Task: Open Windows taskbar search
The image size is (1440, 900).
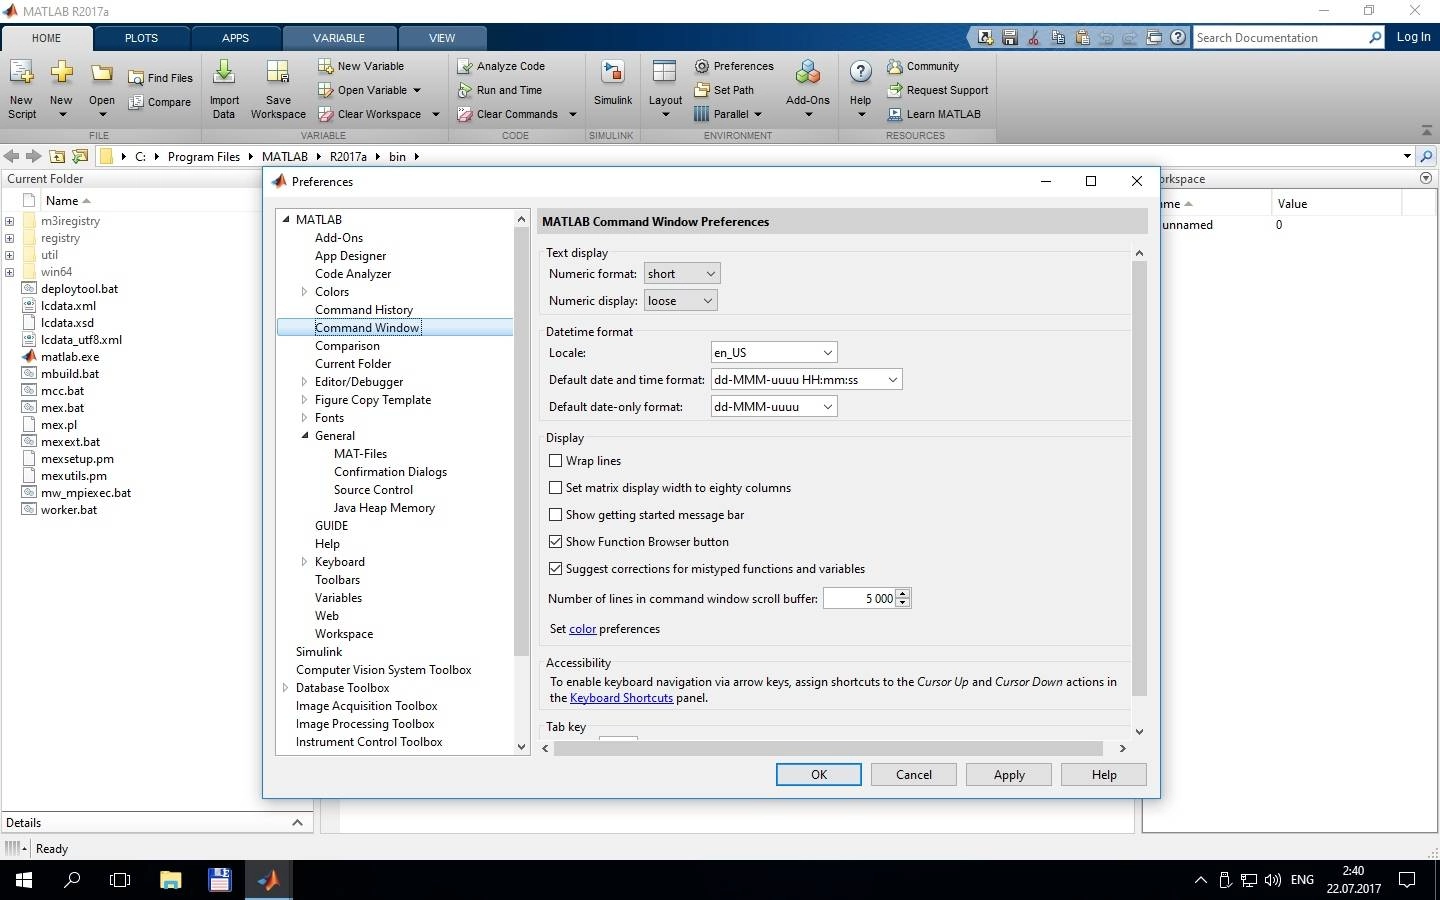Action: pos(72,880)
